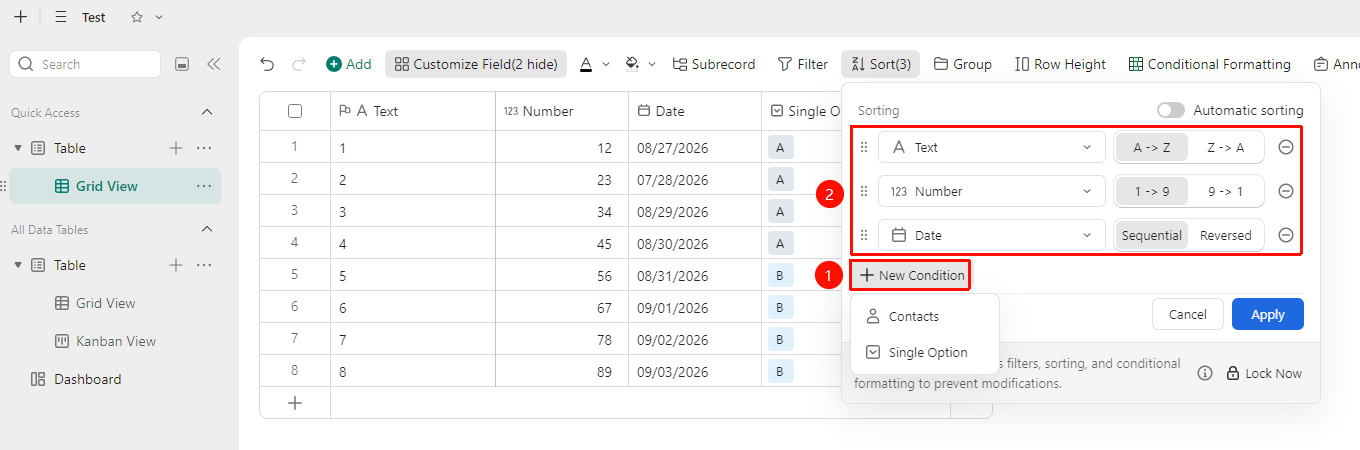The width and height of the screenshot is (1360, 450).
Task: Choose Single Option from condition menu
Action: click(925, 352)
